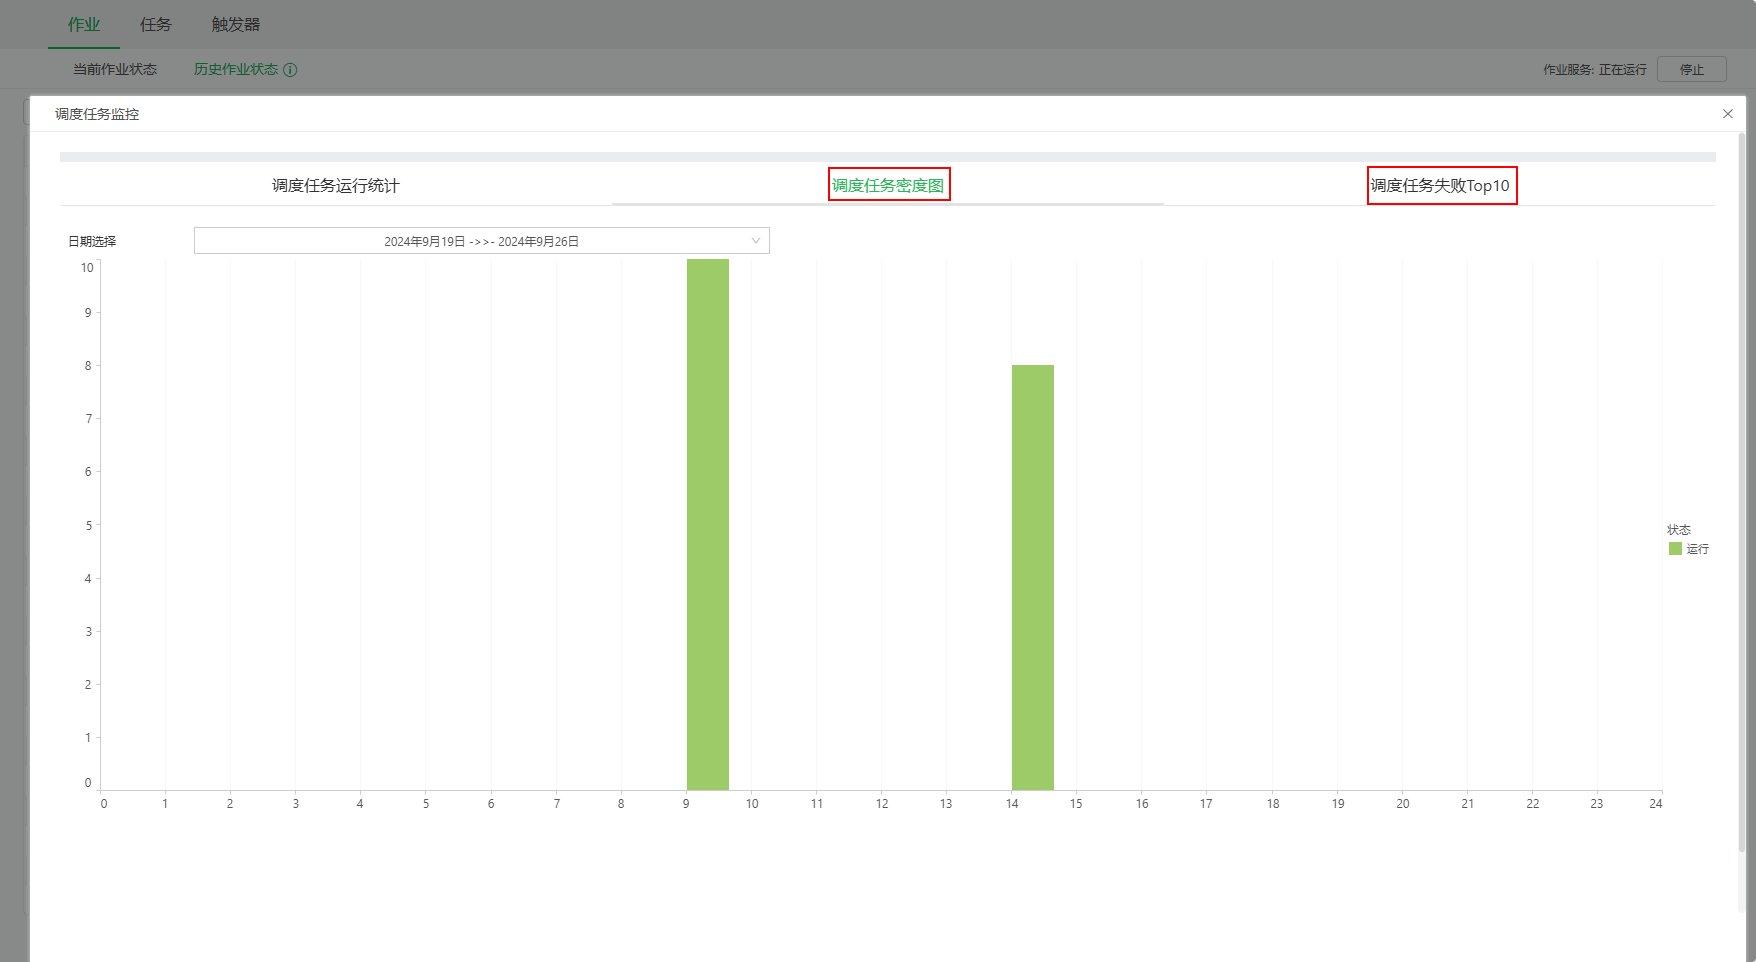Switch to the 触发器 top tab
This screenshot has width=1756, height=962.
236,25
